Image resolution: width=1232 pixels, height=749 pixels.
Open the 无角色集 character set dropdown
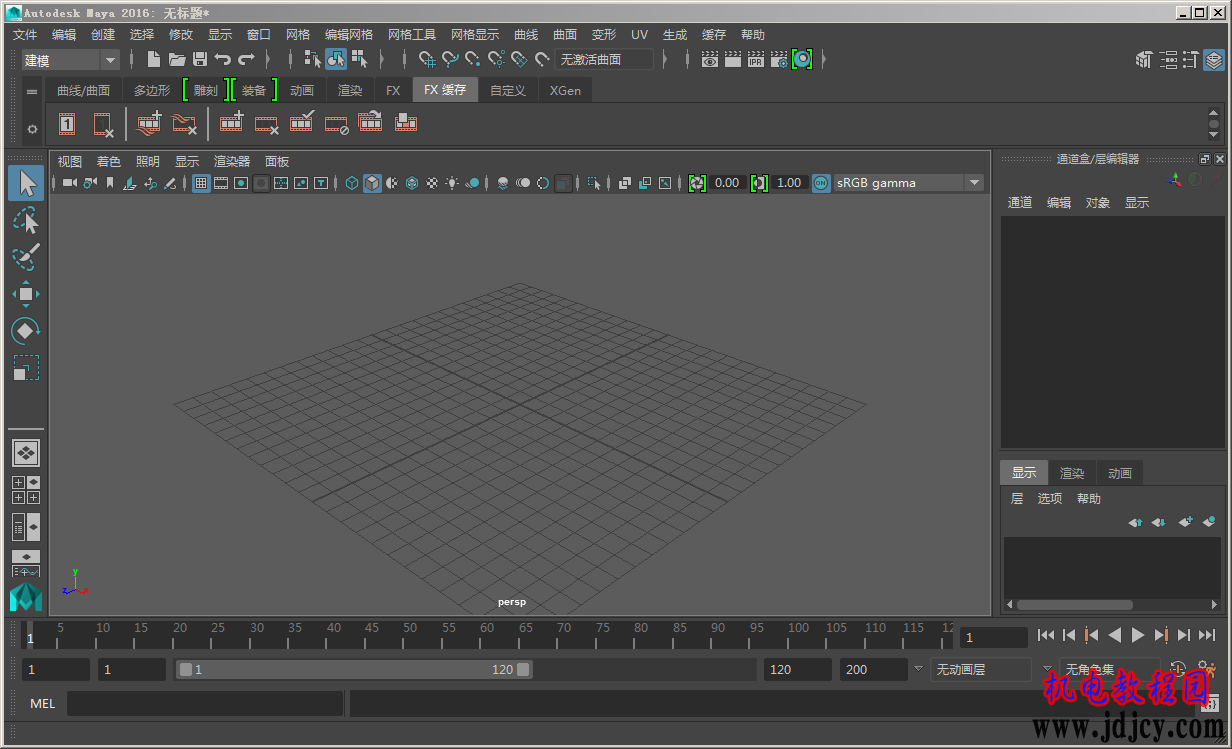tap(1110, 670)
